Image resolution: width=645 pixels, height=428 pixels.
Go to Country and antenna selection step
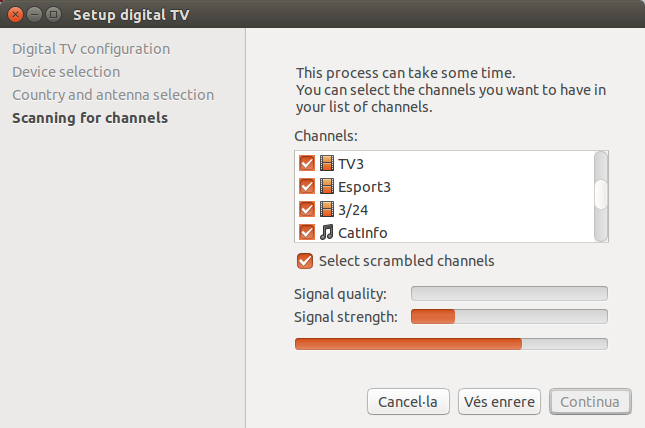pos(113,95)
